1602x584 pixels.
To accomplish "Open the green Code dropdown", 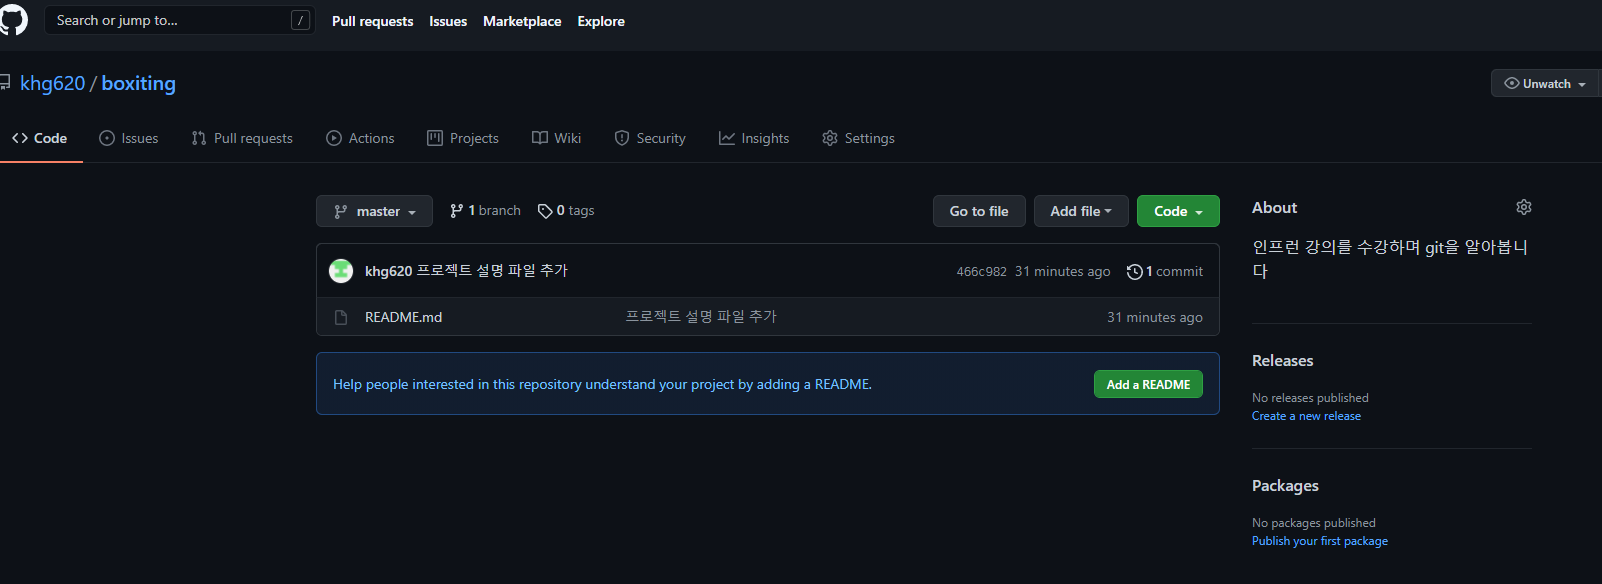I will click(x=1178, y=211).
